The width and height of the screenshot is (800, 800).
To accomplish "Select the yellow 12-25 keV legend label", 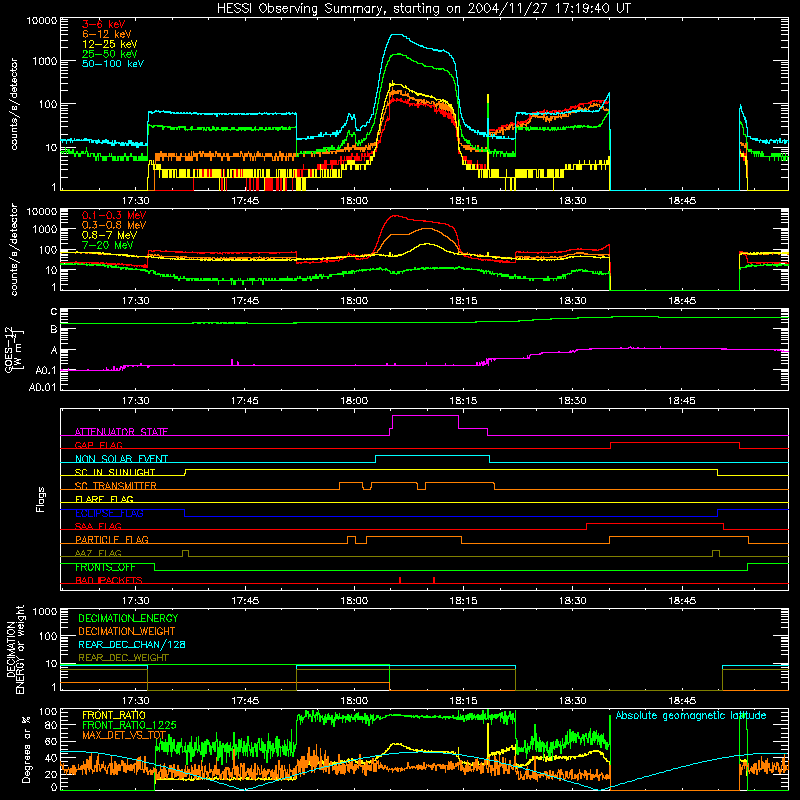I will [x=110, y=44].
